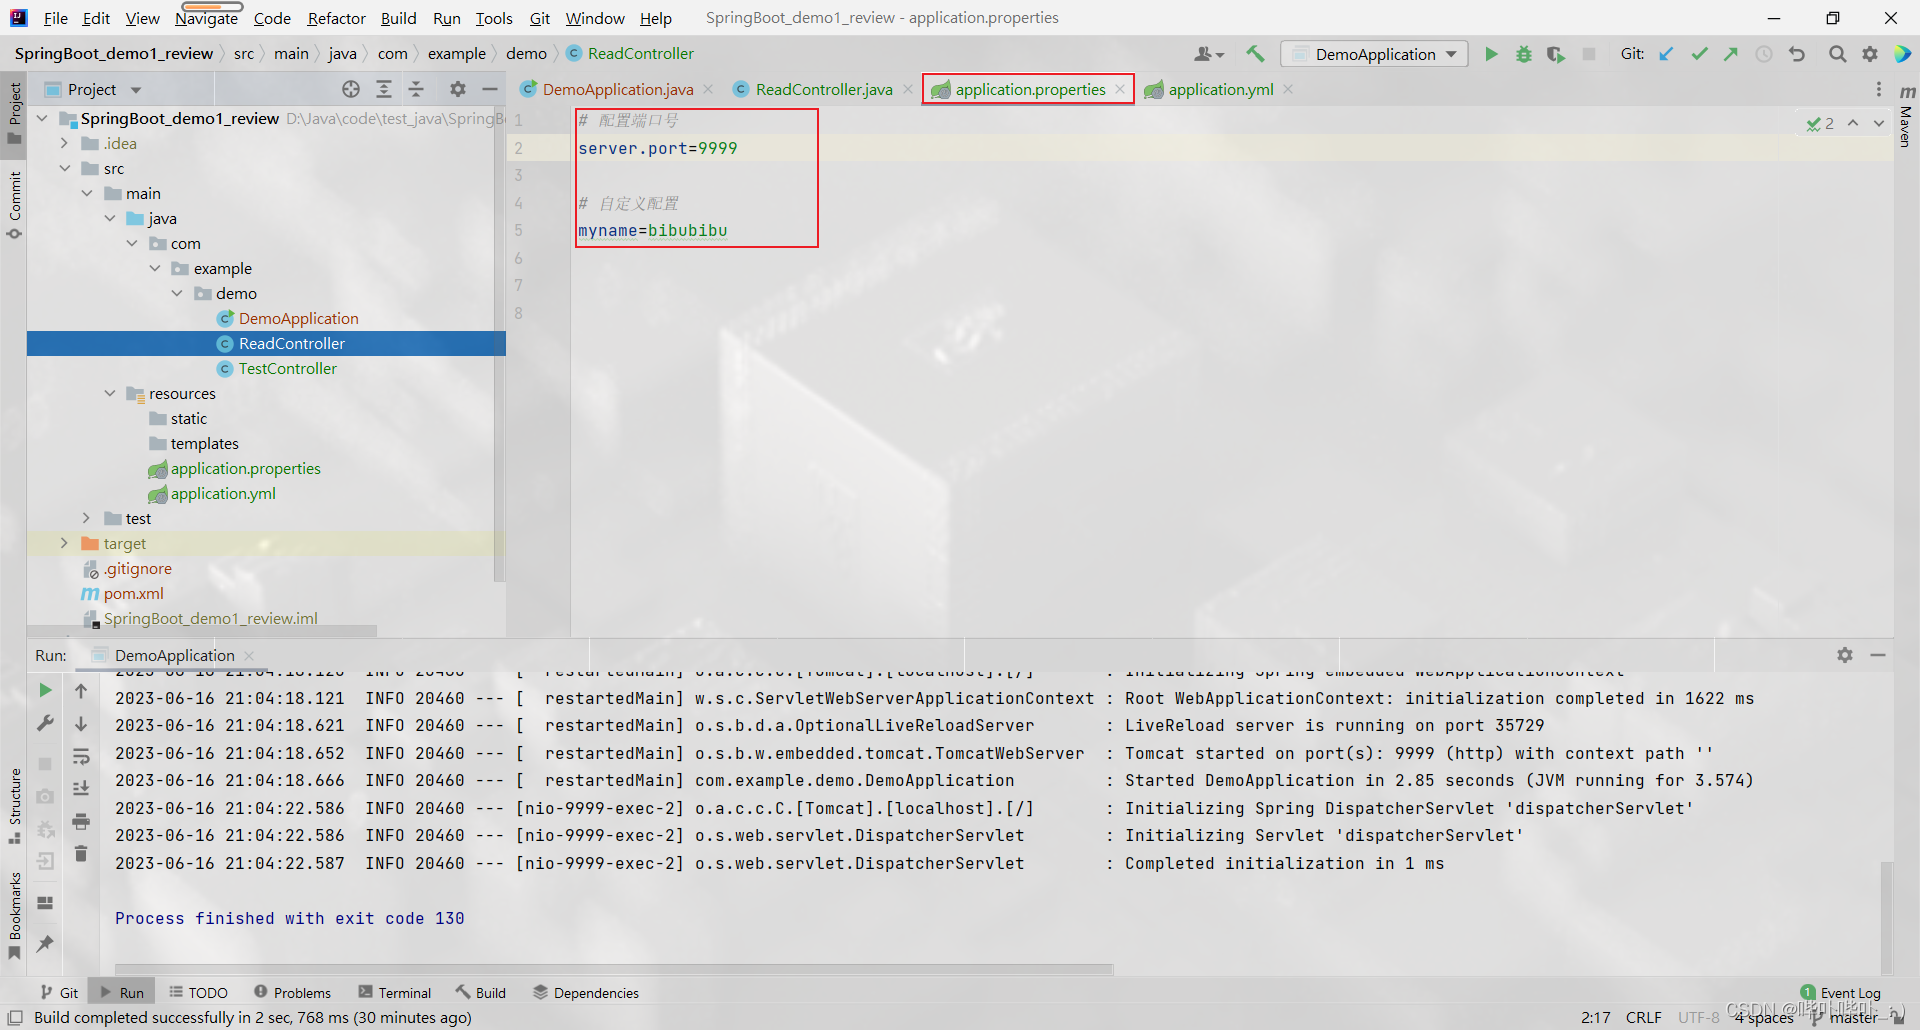Open Terminal tool window
1920x1030 pixels.
(x=395, y=992)
